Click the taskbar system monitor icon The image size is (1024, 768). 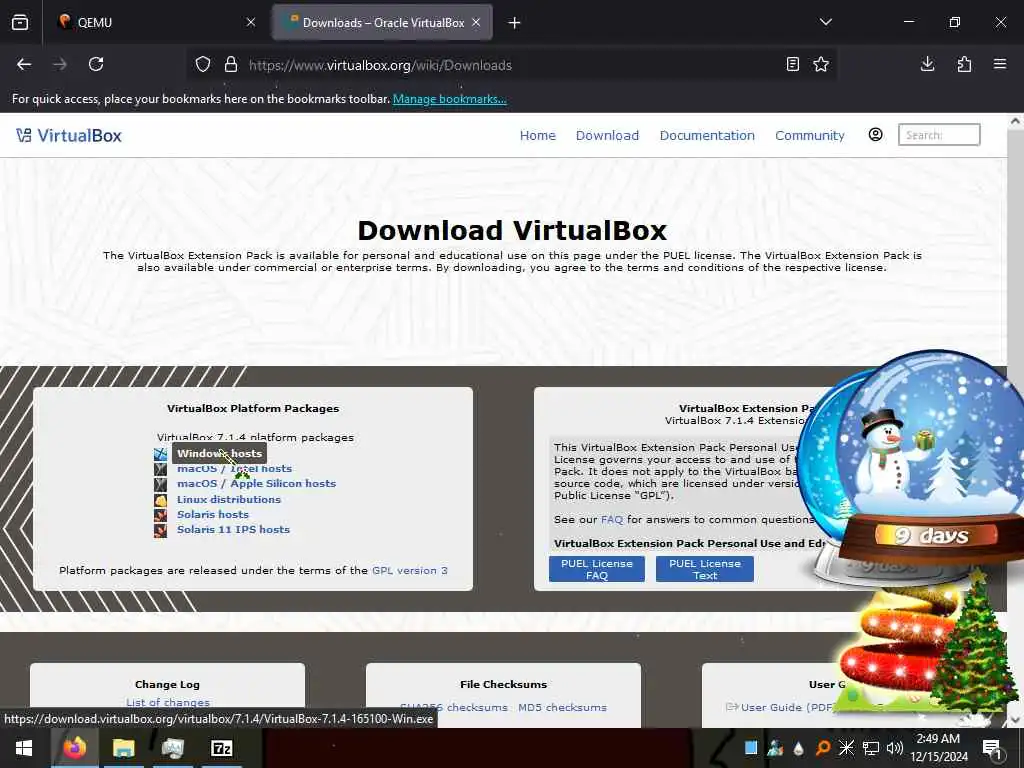click(x=173, y=748)
